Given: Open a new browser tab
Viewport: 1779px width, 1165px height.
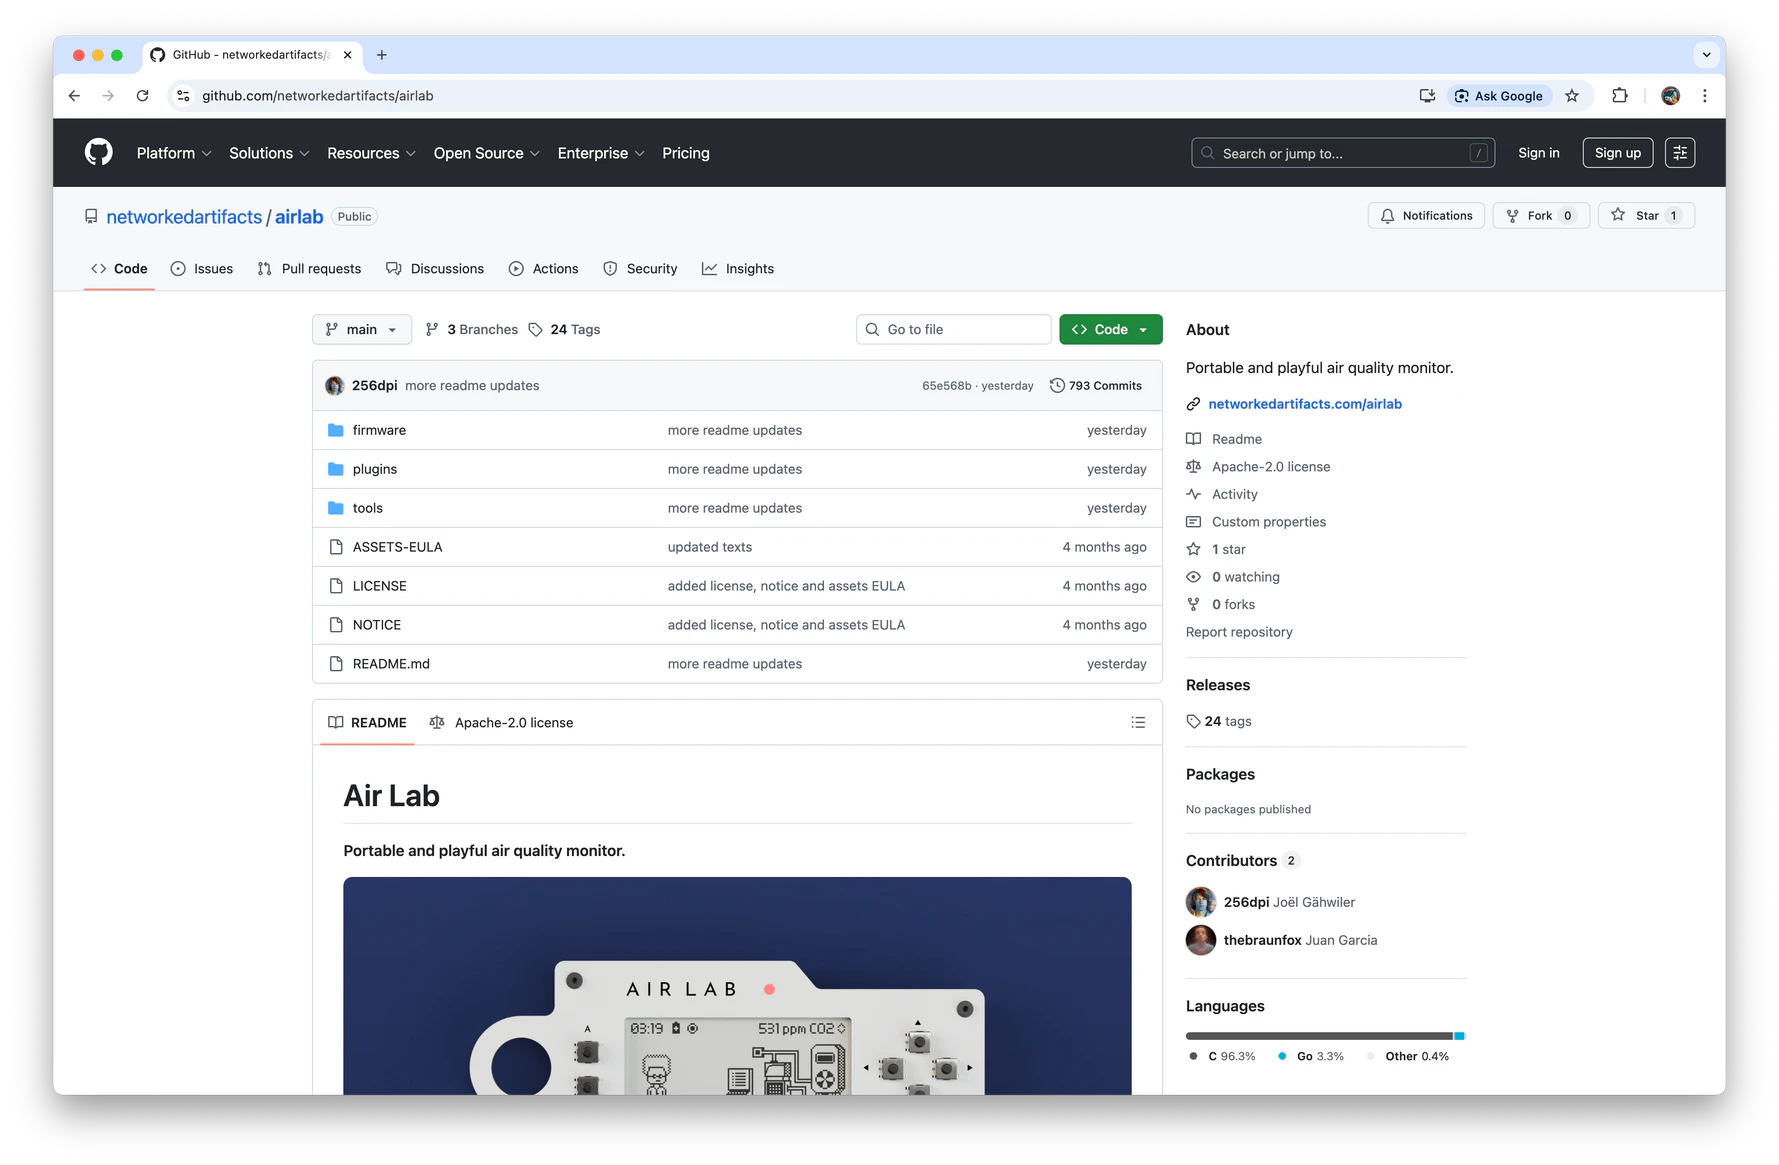Looking at the screenshot, I should (x=382, y=55).
